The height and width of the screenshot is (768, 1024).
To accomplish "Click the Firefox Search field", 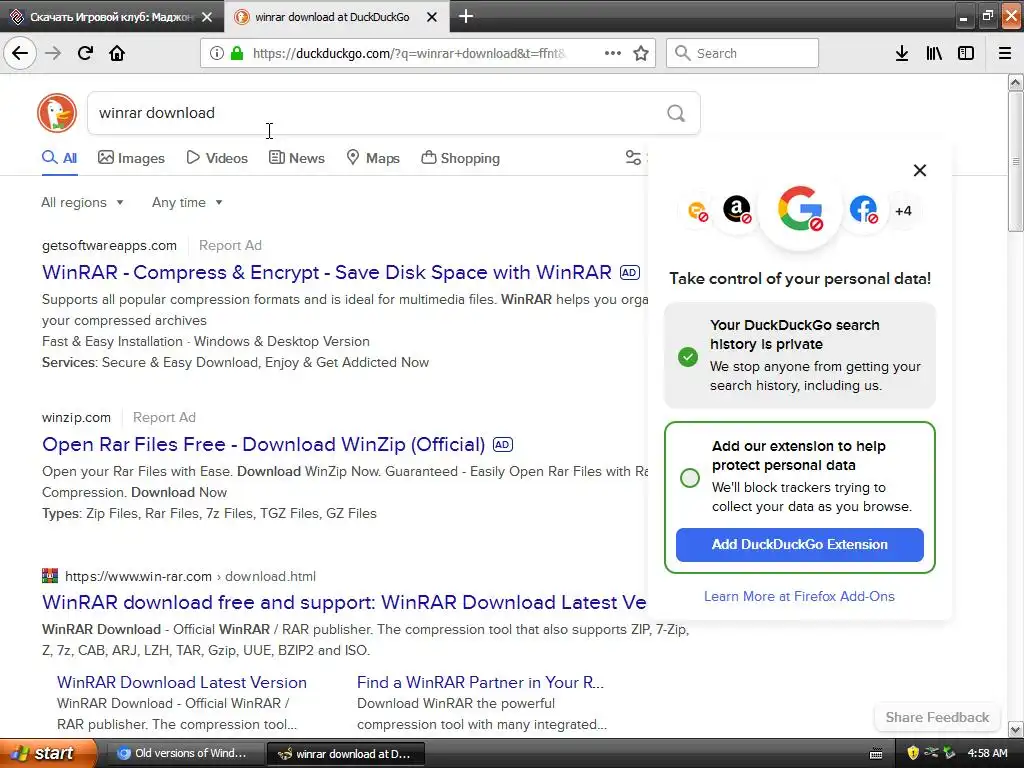I will tap(743, 53).
